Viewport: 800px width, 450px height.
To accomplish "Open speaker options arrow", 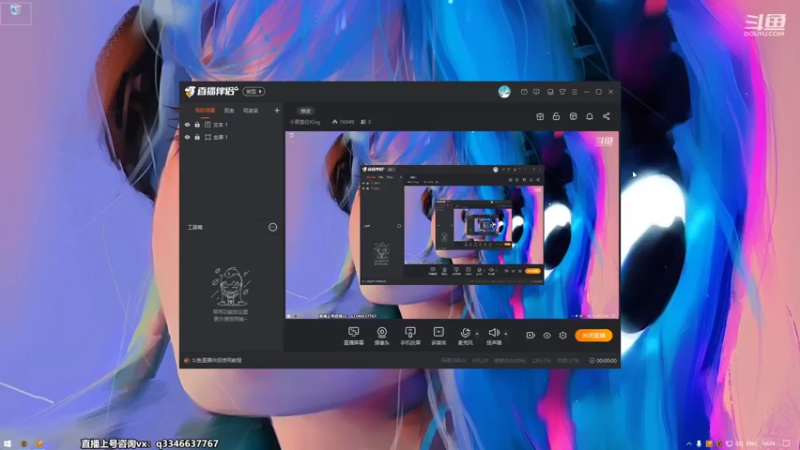I will pyautogui.click(x=506, y=334).
